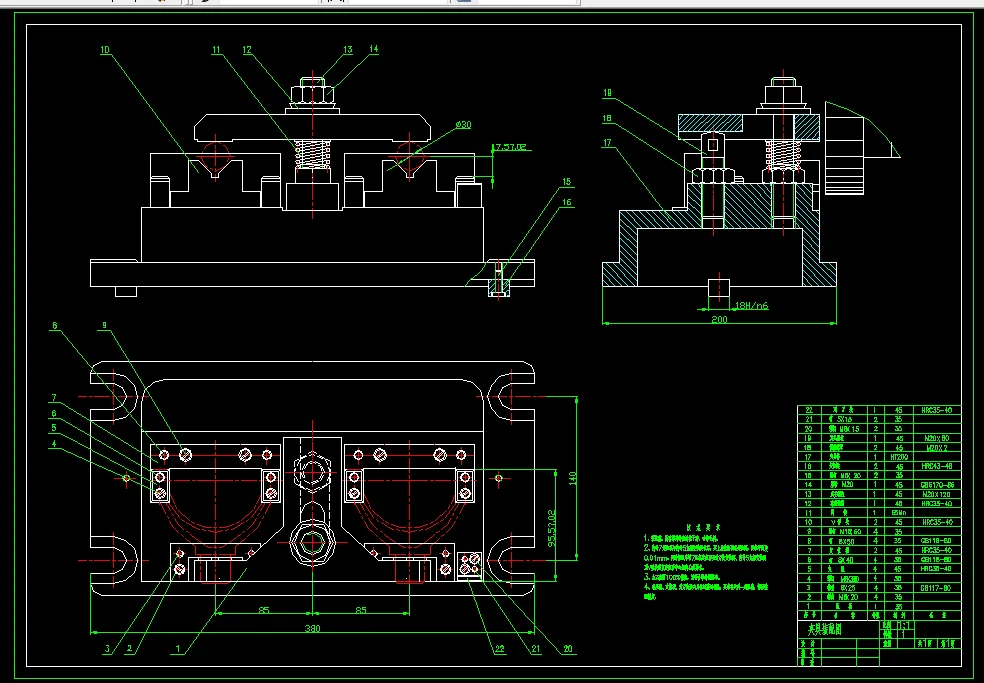Click the 140 vertical dimension

click(572, 478)
